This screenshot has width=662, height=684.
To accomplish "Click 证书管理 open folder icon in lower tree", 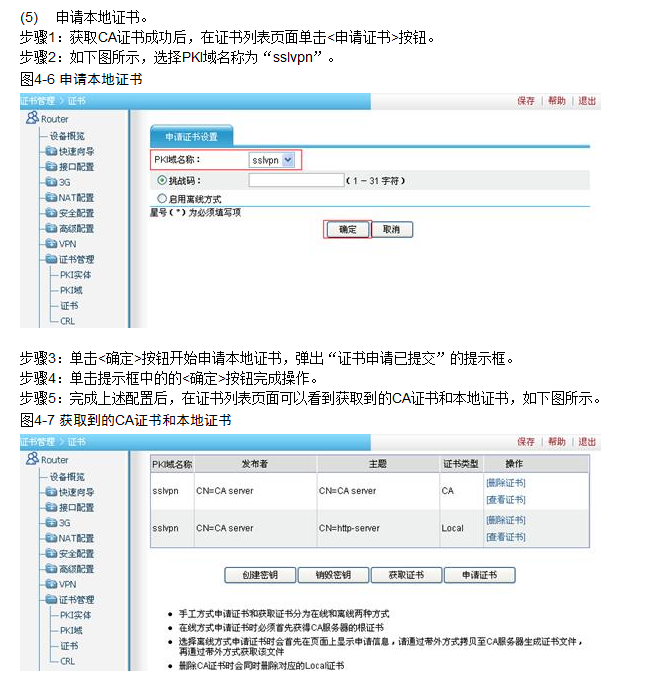I will [51, 599].
